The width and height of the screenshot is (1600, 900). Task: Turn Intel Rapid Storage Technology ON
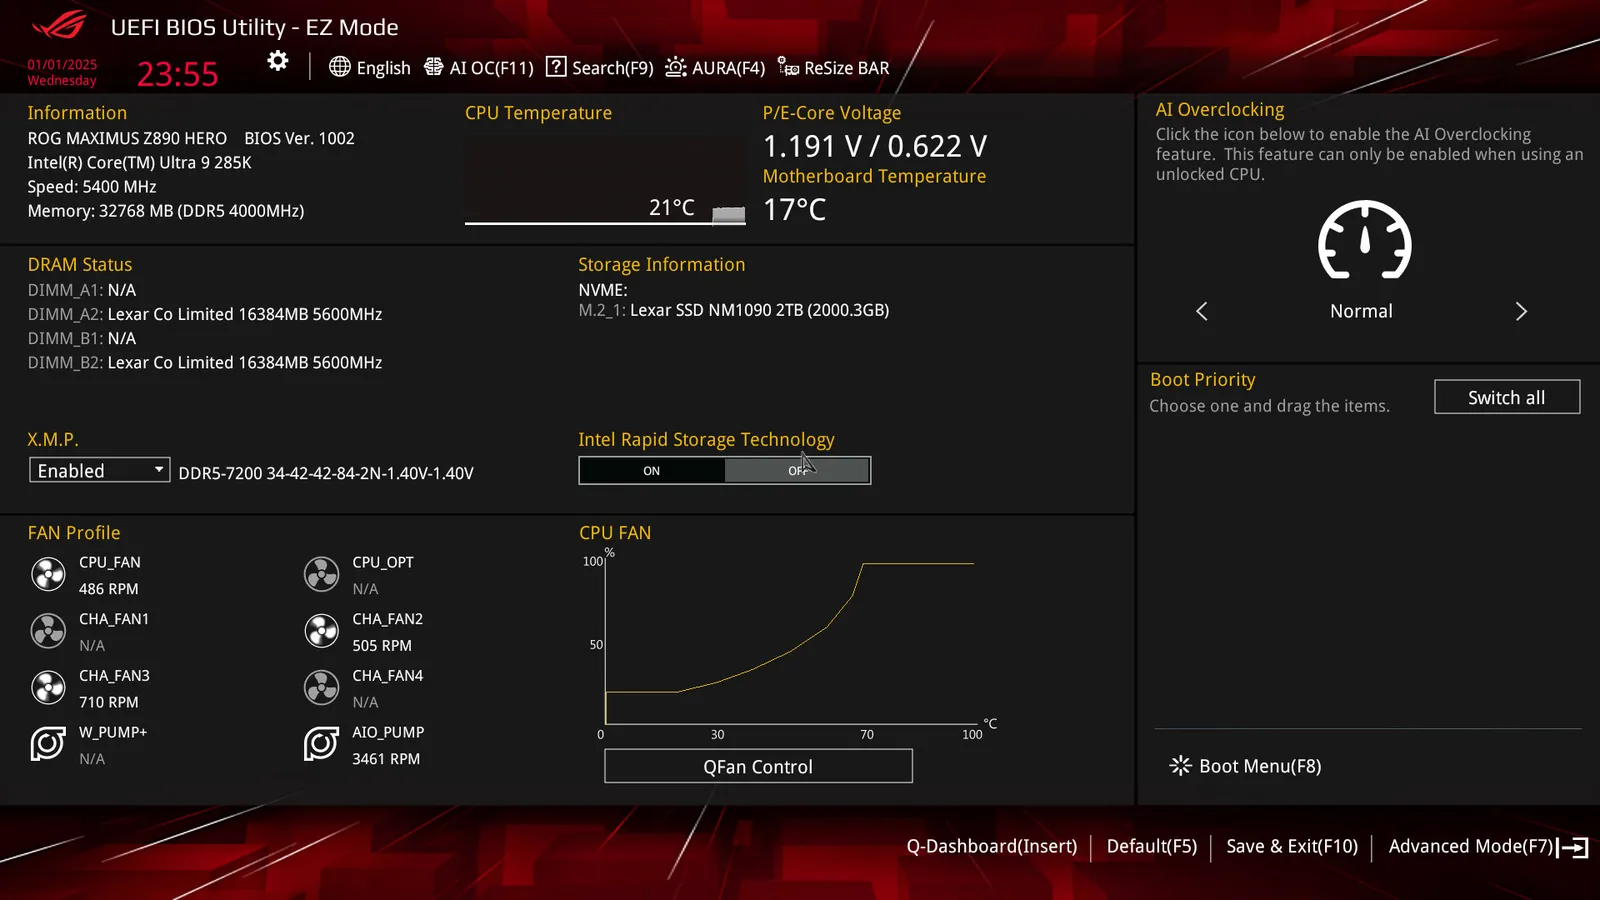652,471
